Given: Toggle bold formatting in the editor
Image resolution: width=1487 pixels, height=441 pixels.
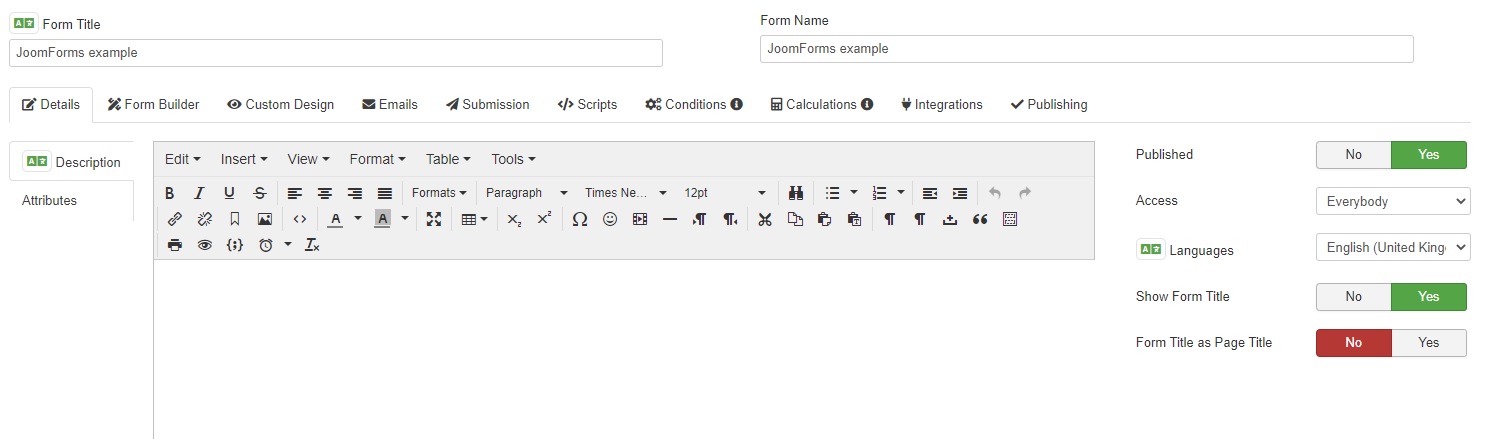Looking at the screenshot, I should pyautogui.click(x=170, y=193).
